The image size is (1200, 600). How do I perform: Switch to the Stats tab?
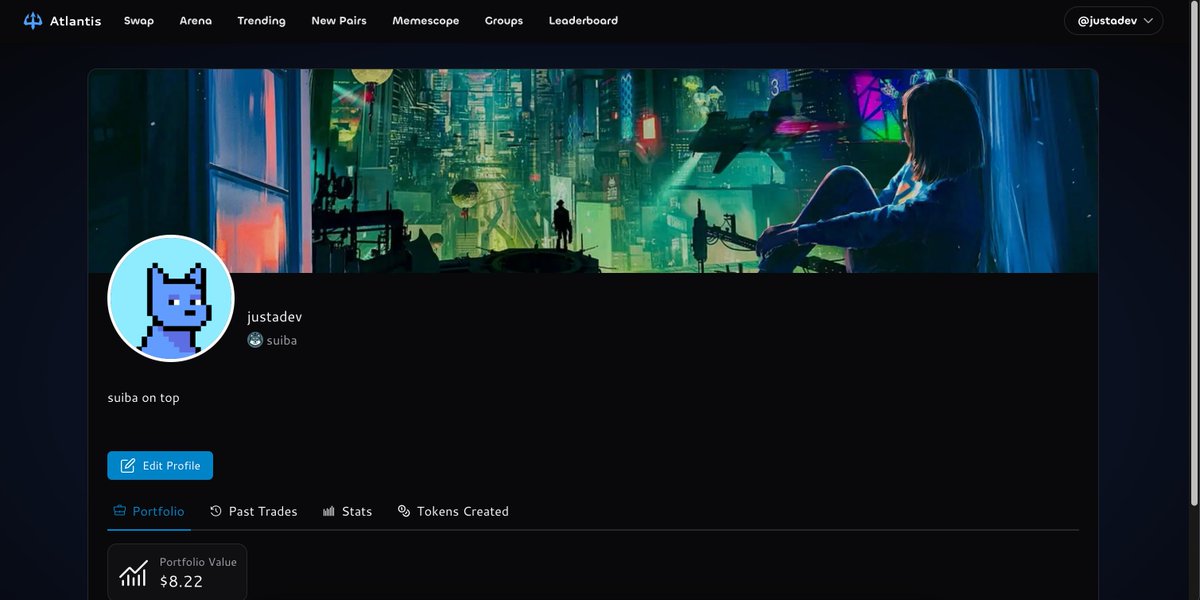coord(347,511)
